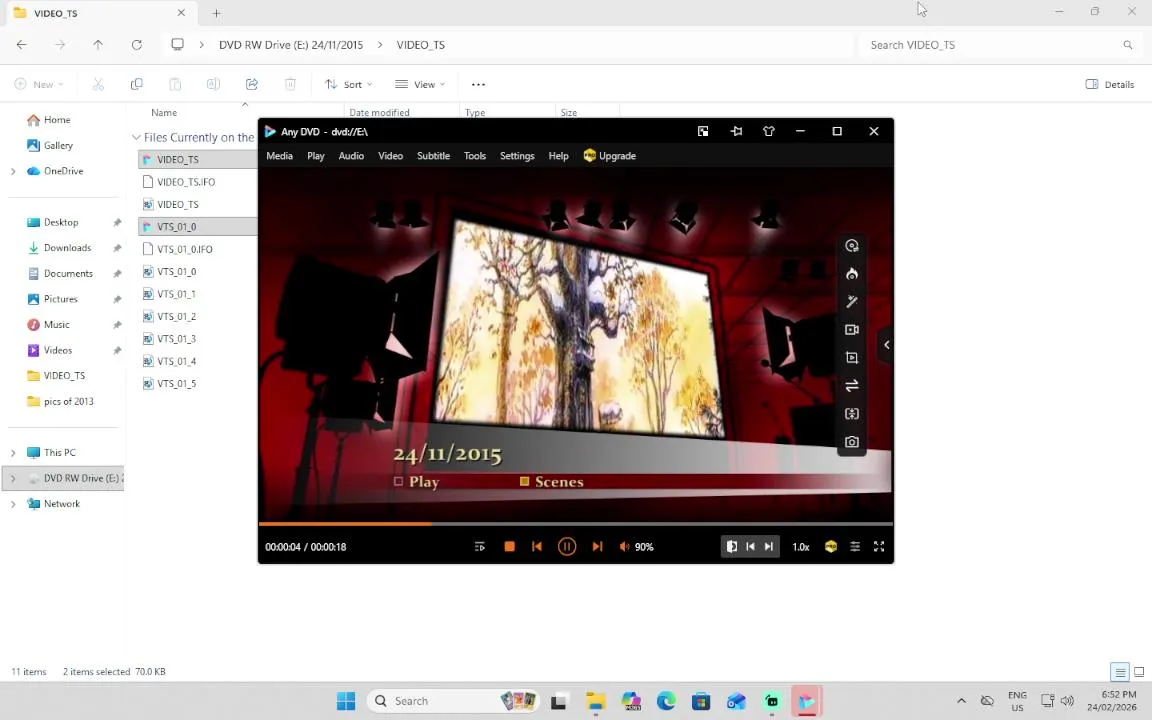Image resolution: width=1152 pixels, height=720 pixels.
Task: Collapse the Files Currently on the Disc group
Action: (136, 137)
